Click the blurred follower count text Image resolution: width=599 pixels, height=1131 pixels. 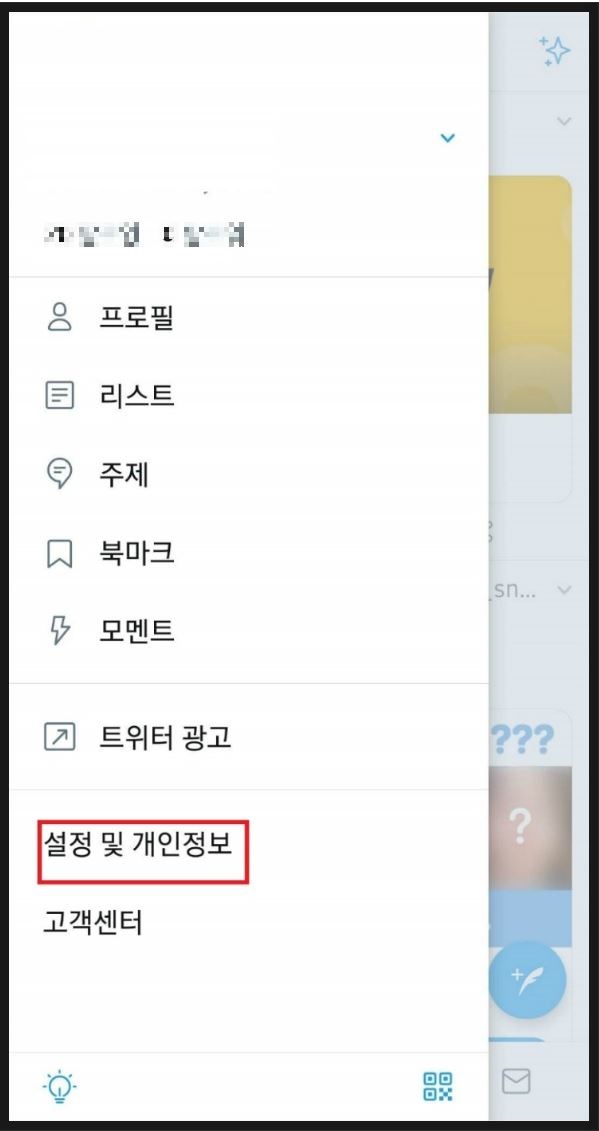pyautogui.click(x=143, y=235)
